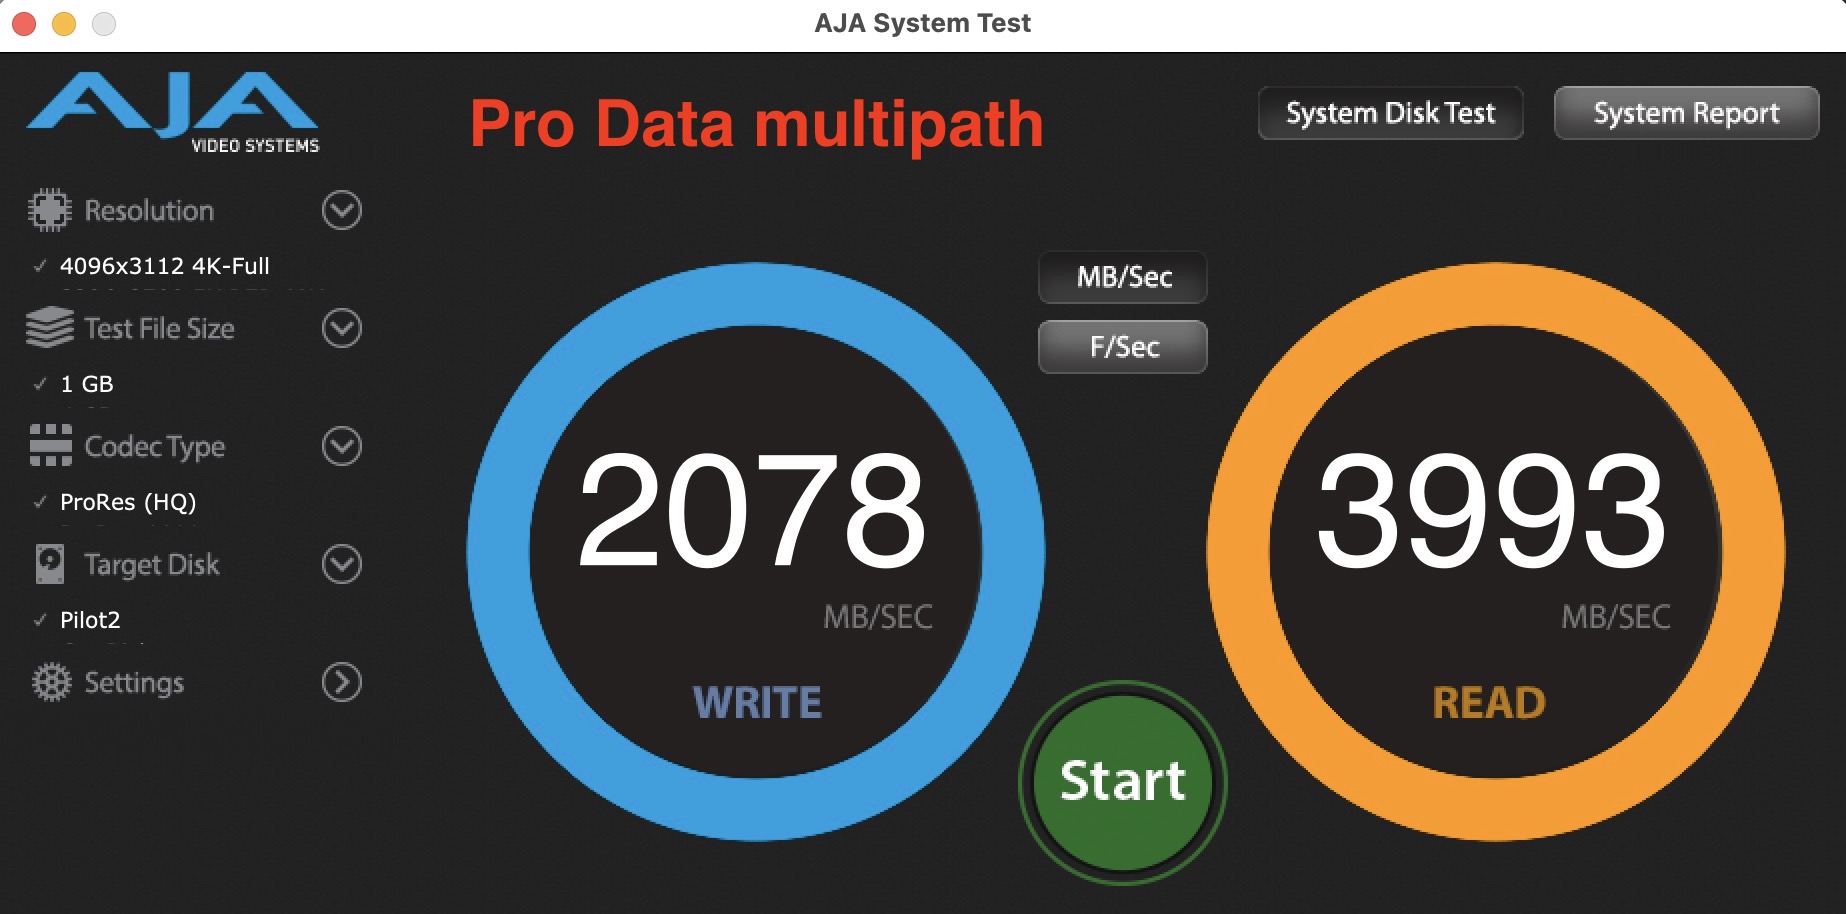Screen dimensions: 1846x914
Task: Close the AJA System Test window
Action: pyautogui.click(x=24, y=23)
